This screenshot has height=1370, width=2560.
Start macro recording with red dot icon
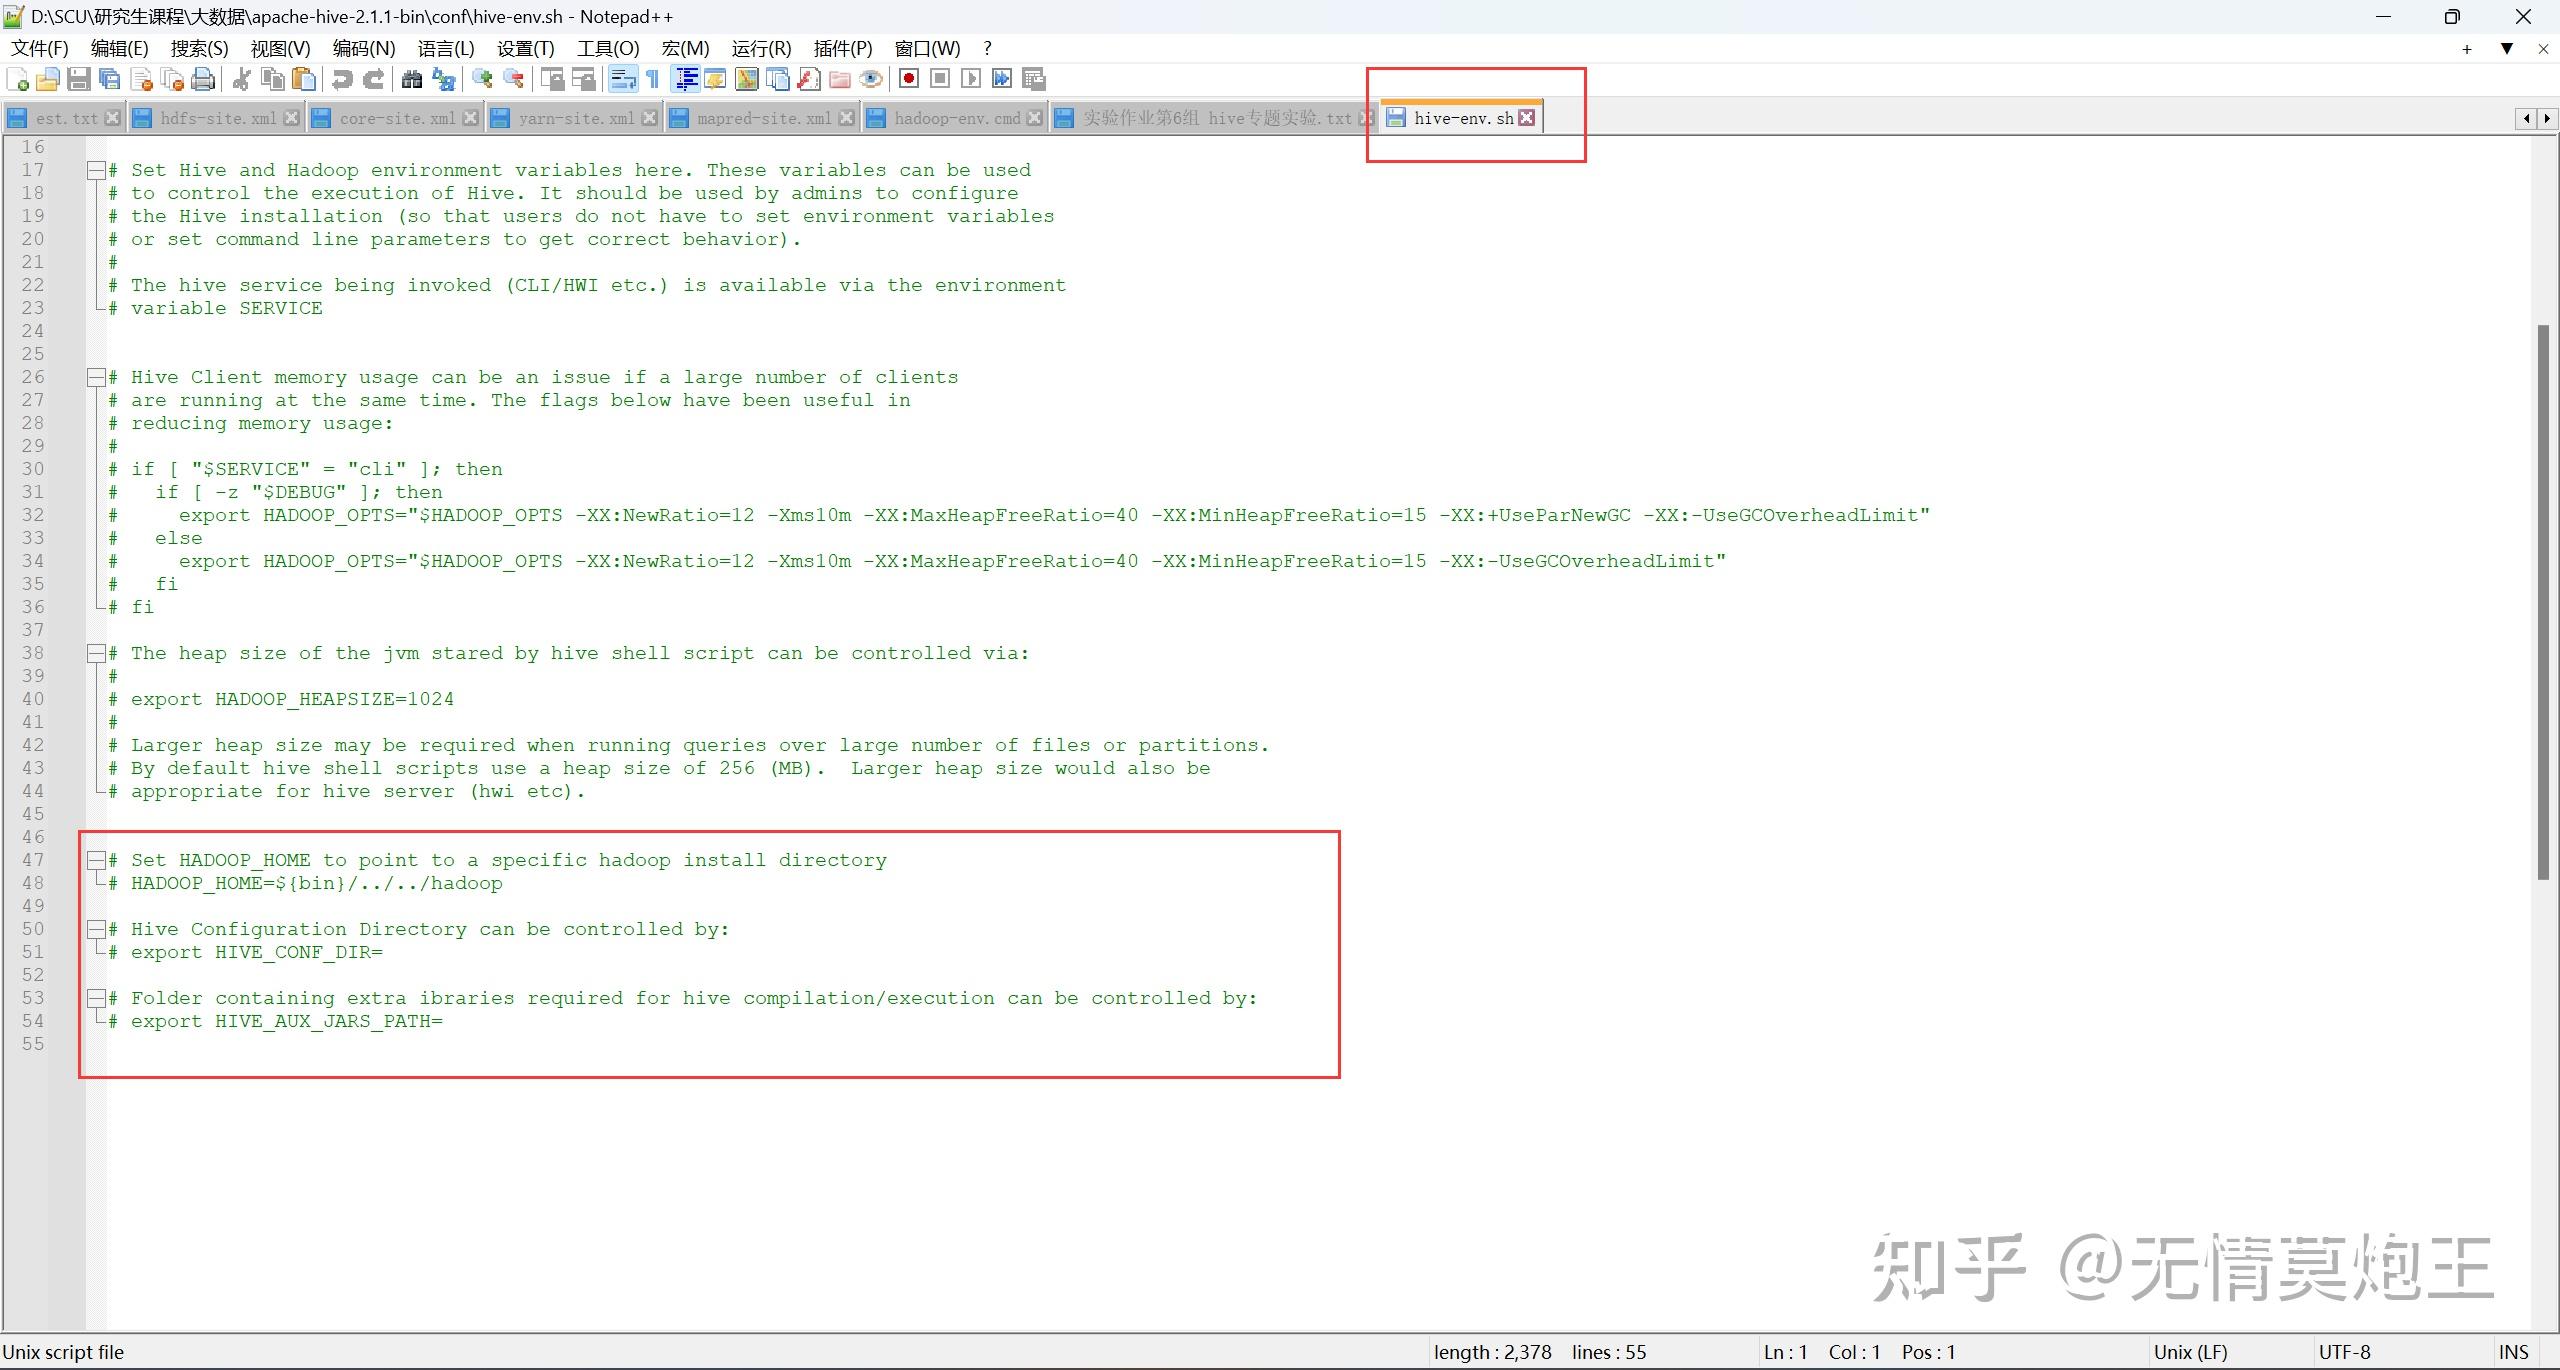pos(908,79)
